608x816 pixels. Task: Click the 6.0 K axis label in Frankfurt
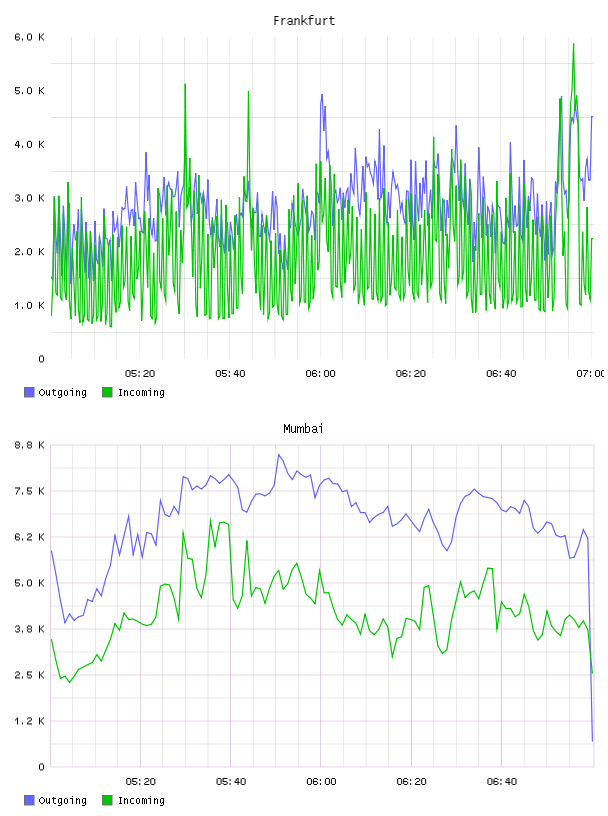click(30, 37)
